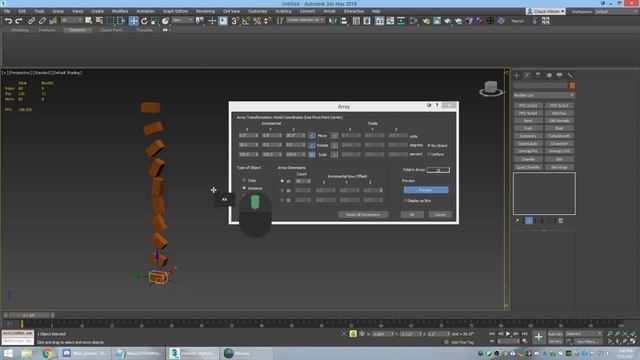Click the Rotate totals arrow button
The height and width of the screenshot is (360, 640).
click(334, 145)
